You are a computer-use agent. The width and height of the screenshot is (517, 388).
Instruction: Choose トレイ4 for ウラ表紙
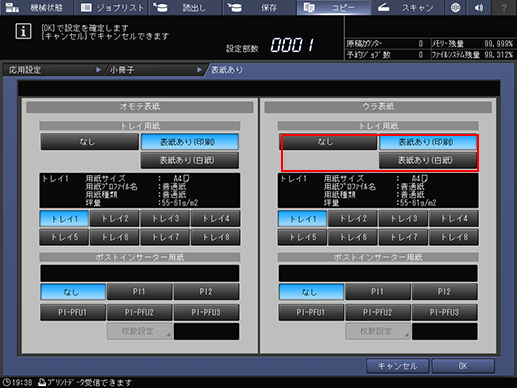click(454, 219)
